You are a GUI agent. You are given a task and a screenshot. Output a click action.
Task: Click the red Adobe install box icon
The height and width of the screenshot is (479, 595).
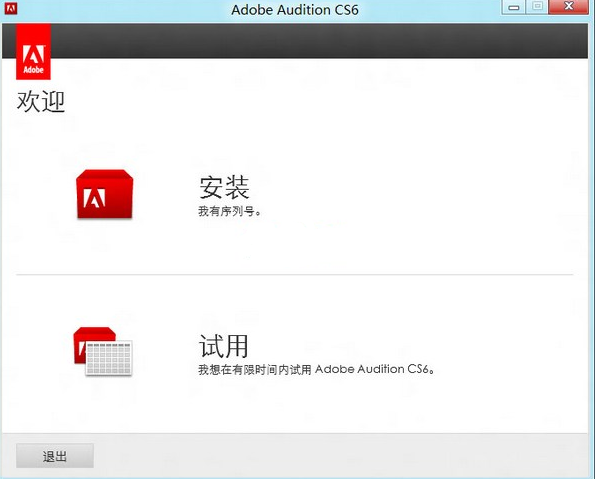pyautogui.click(x=105, y=194)
